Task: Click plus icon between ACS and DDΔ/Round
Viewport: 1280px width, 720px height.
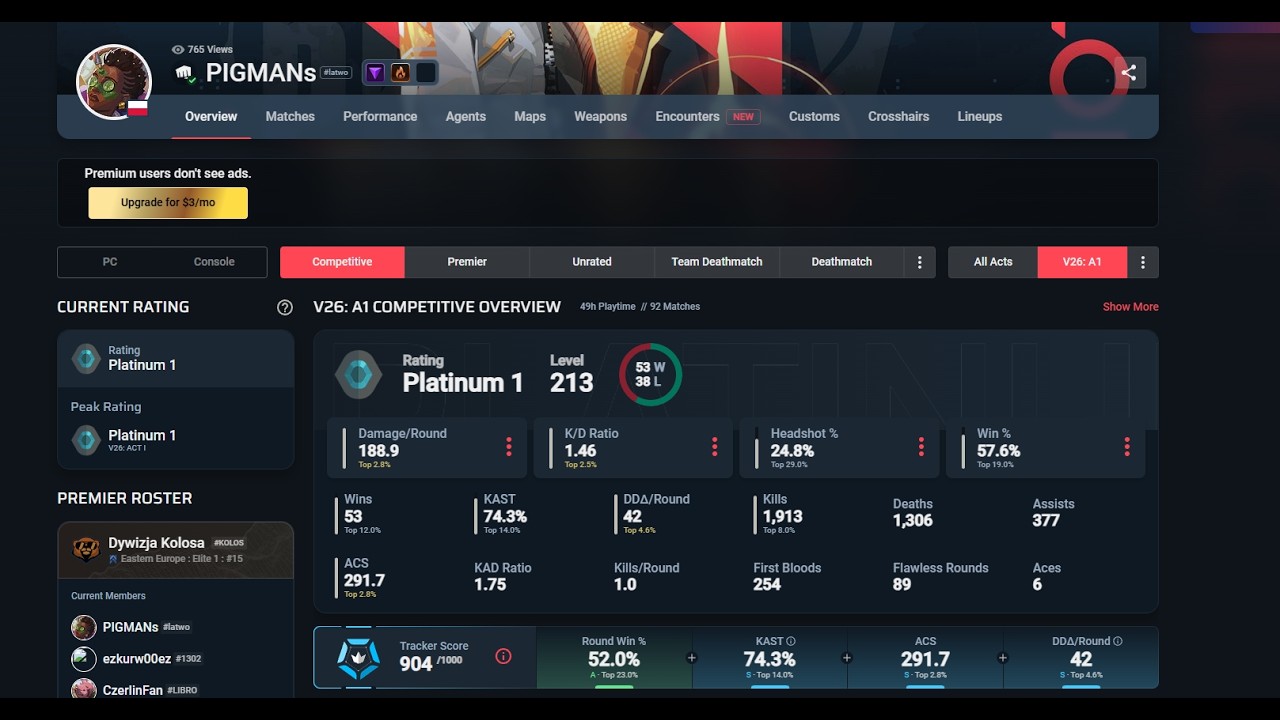Action: tap(1003, 658)
